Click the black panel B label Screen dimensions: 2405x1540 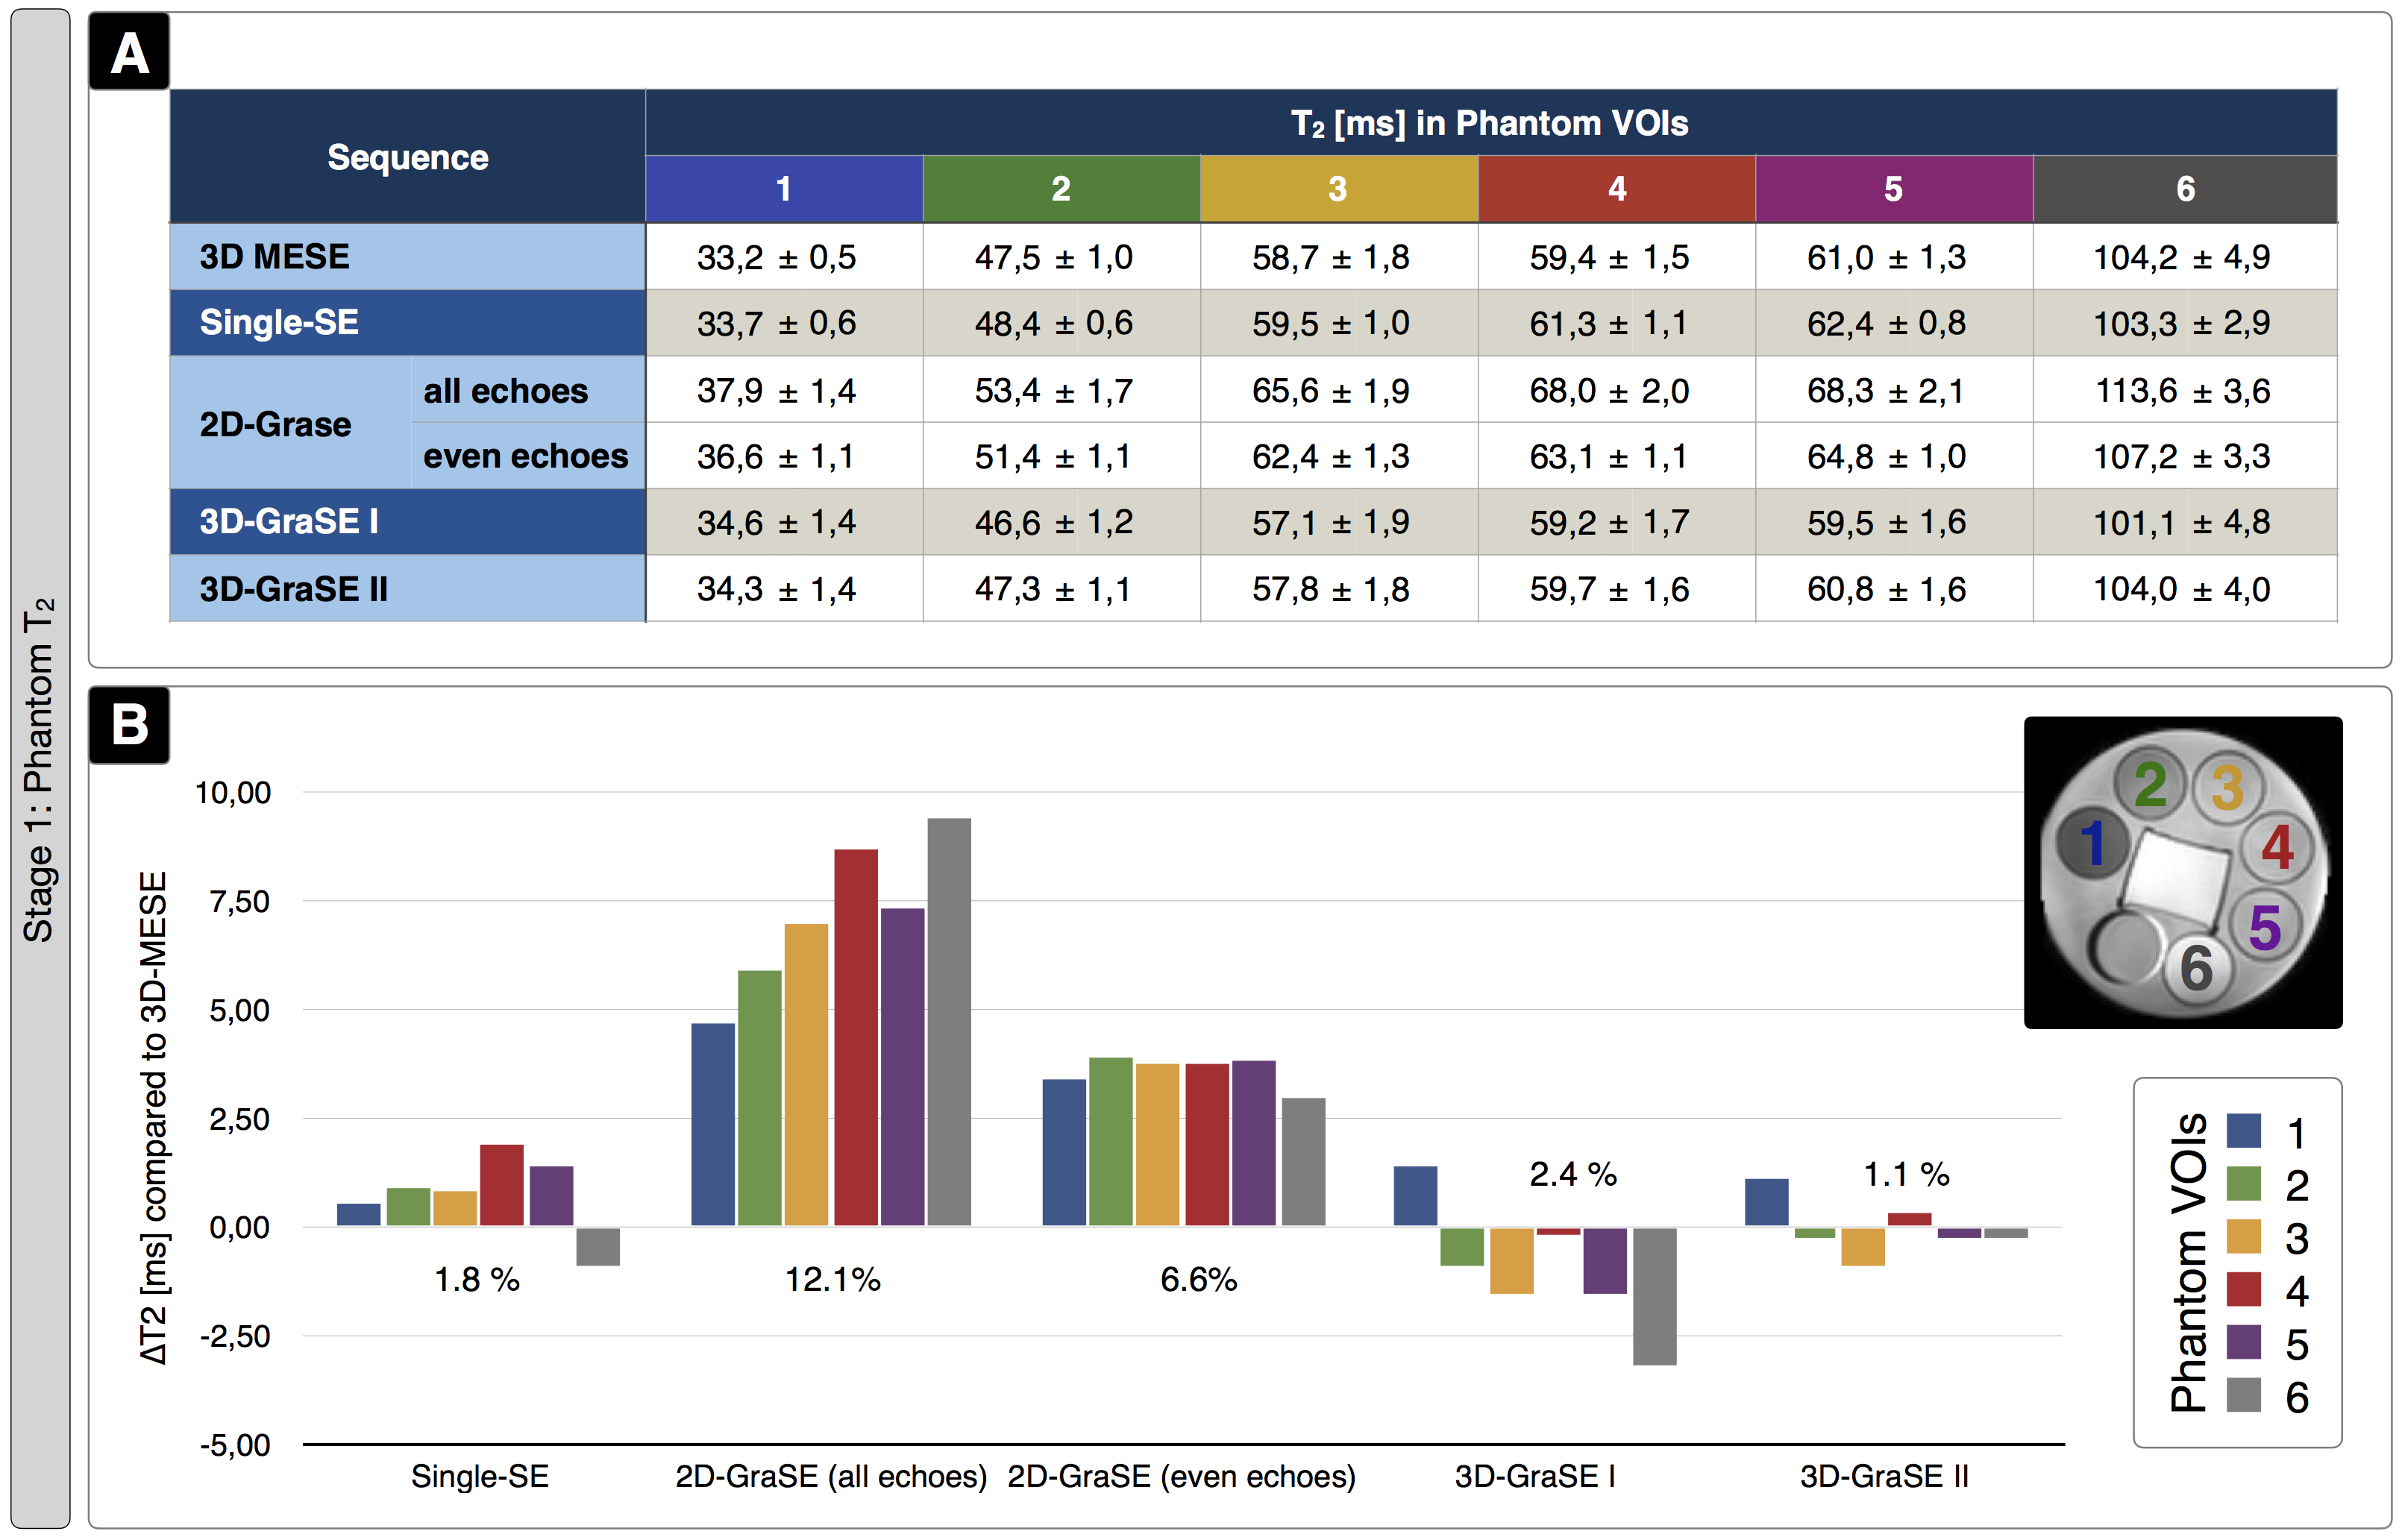pyautogui.click(x=129, y=725)
